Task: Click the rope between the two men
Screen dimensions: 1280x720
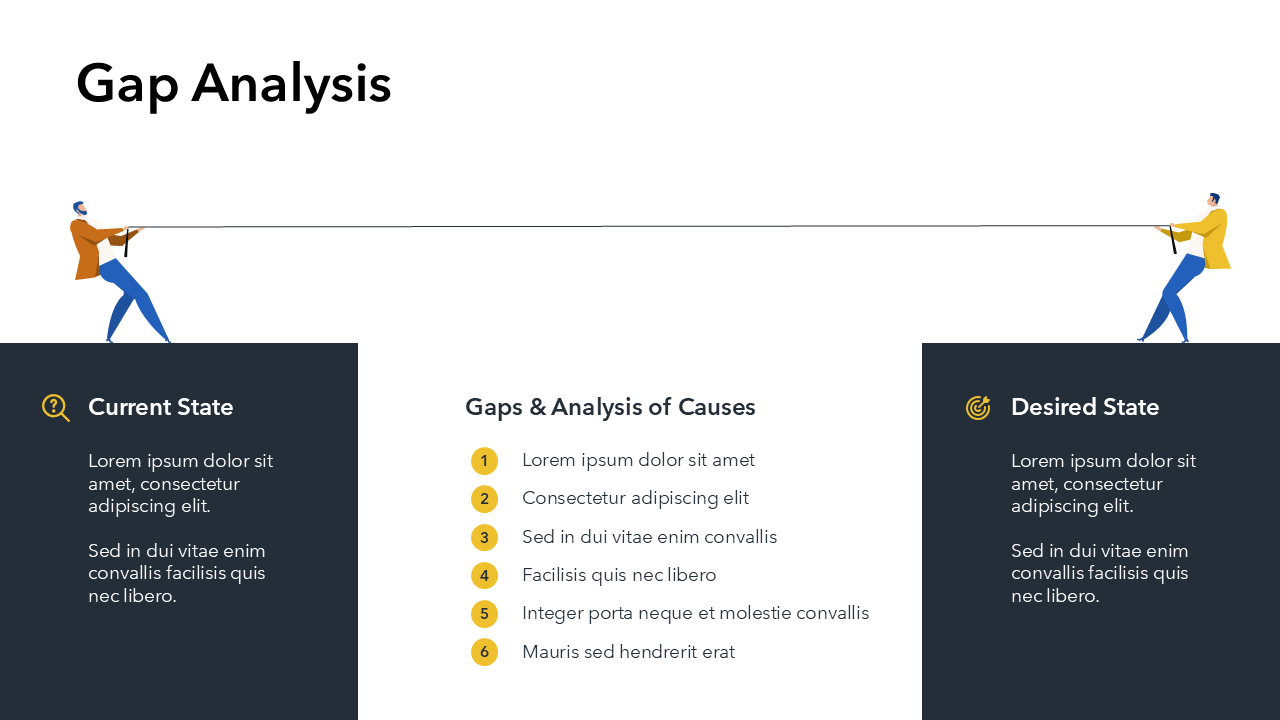Action: tap(640, 227)
